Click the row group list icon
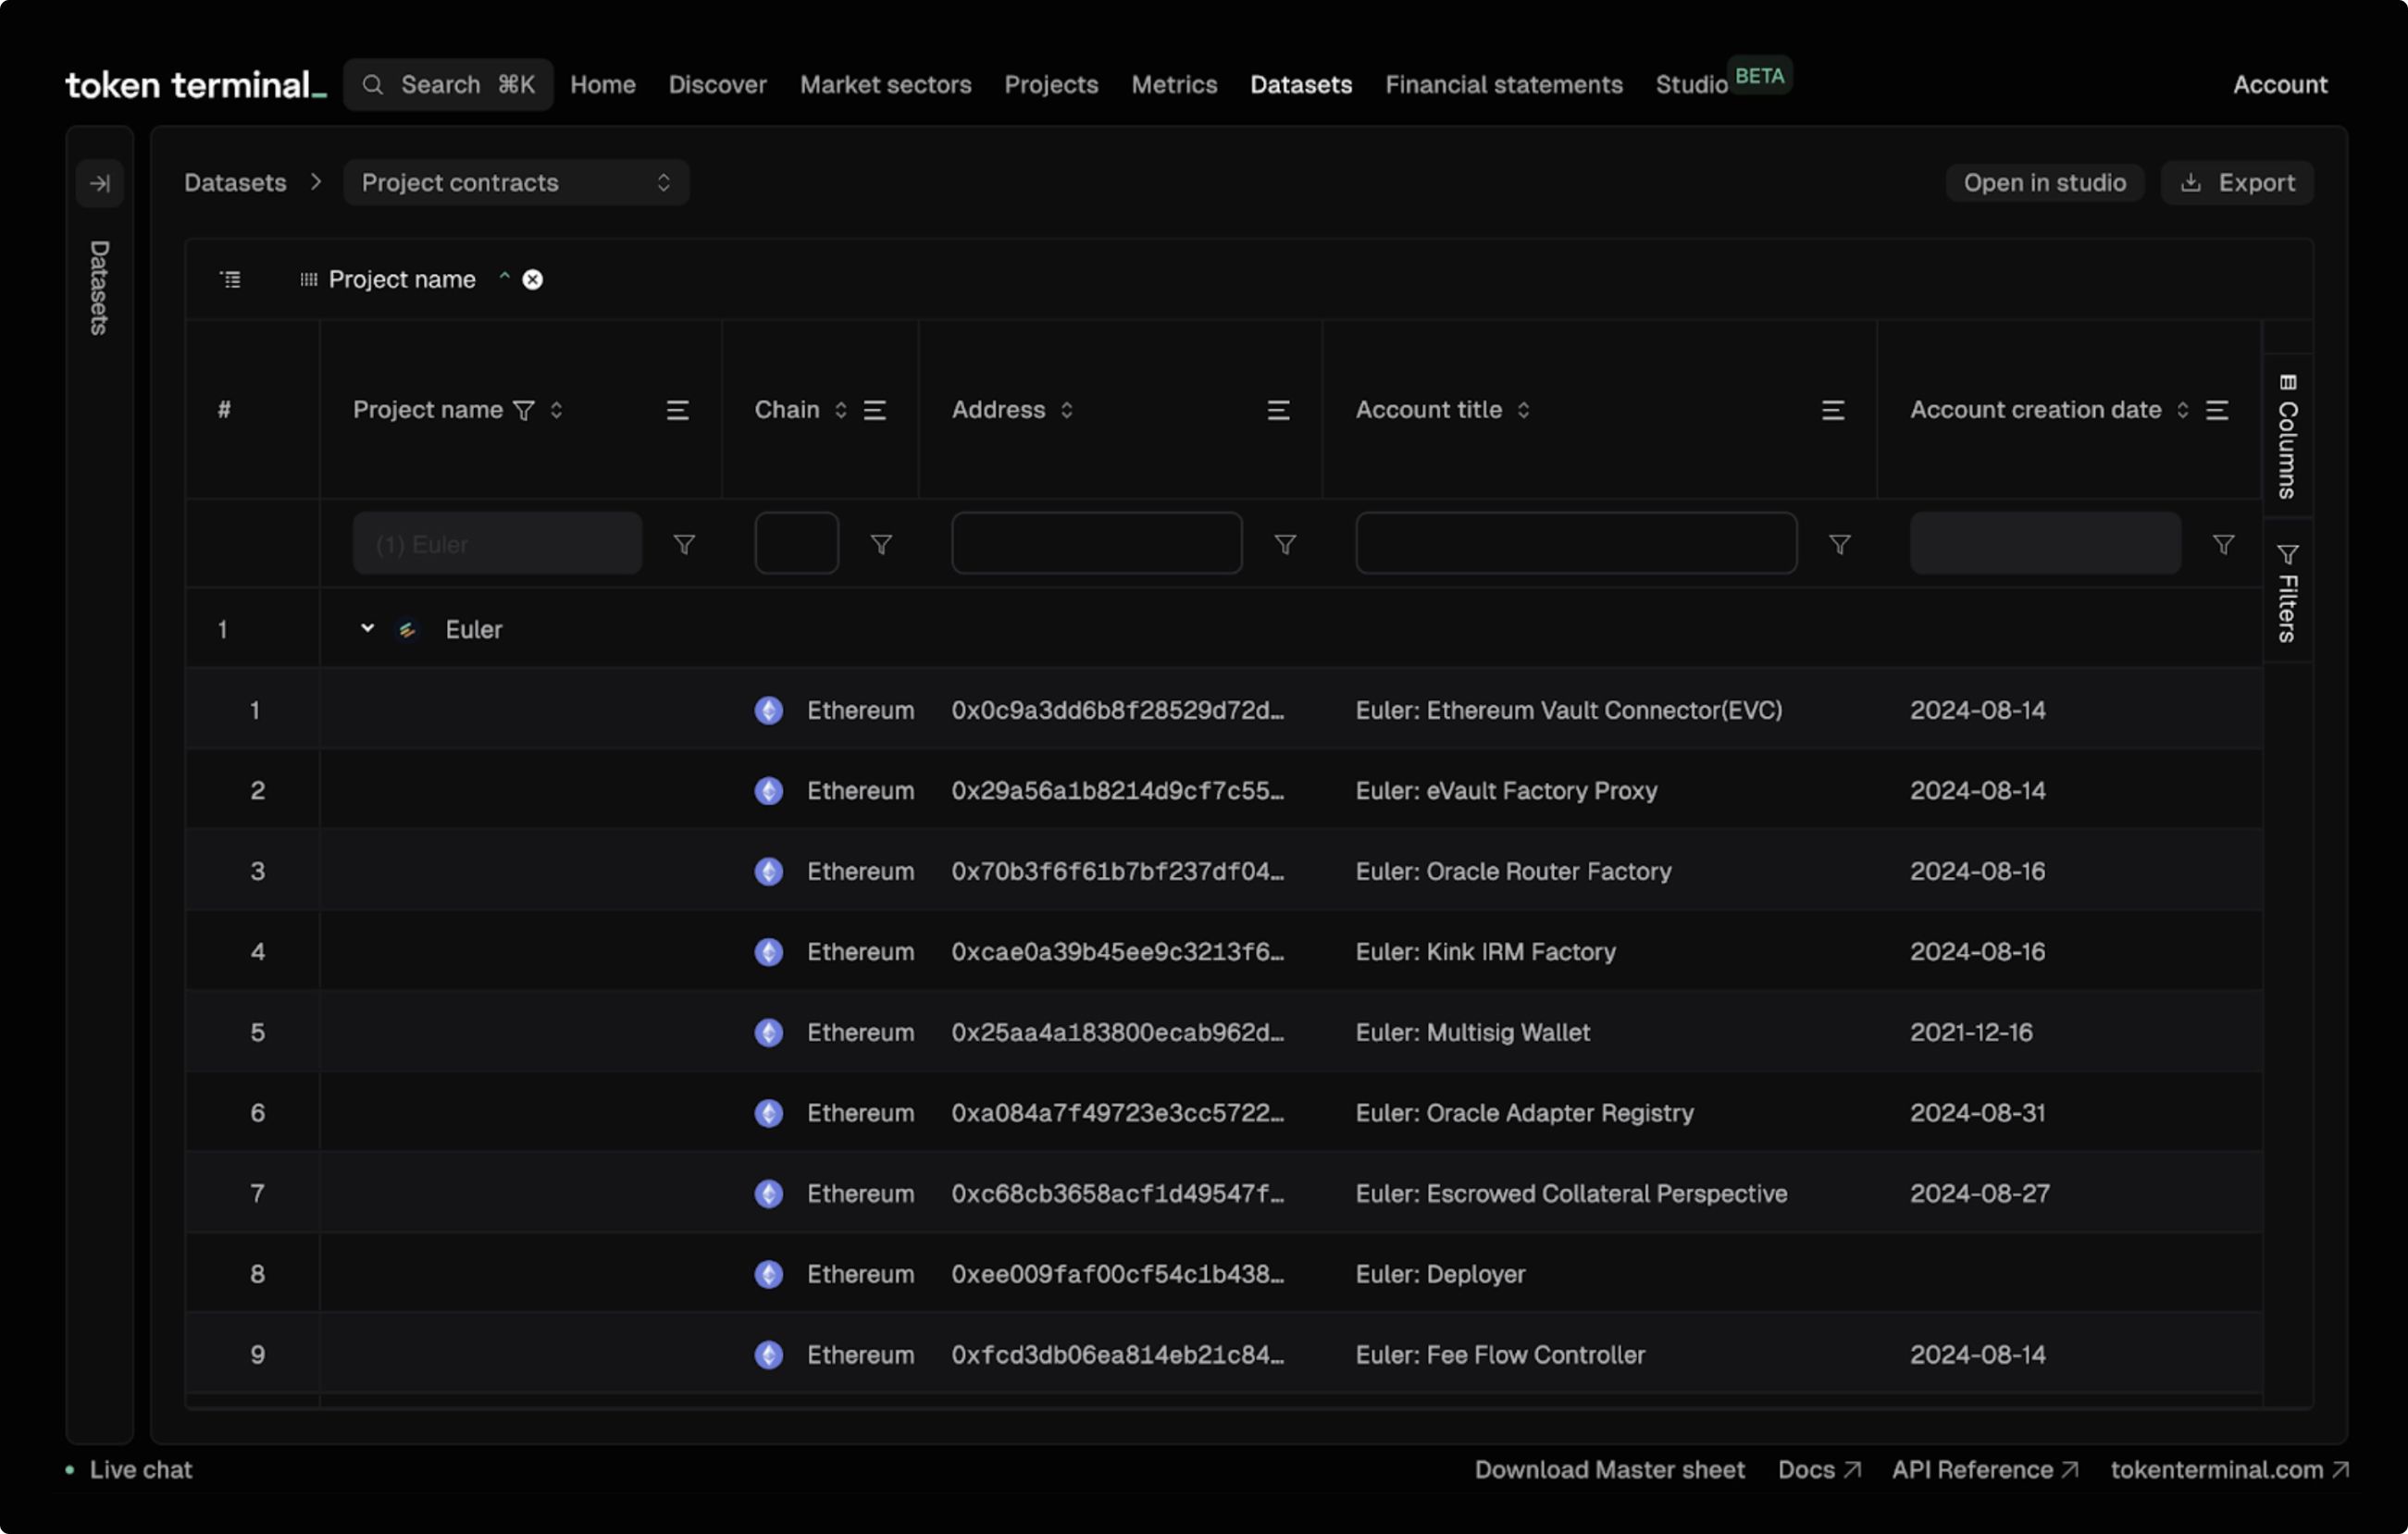Viewport: 2408px width, 1534px height. (x=230, y=280)
